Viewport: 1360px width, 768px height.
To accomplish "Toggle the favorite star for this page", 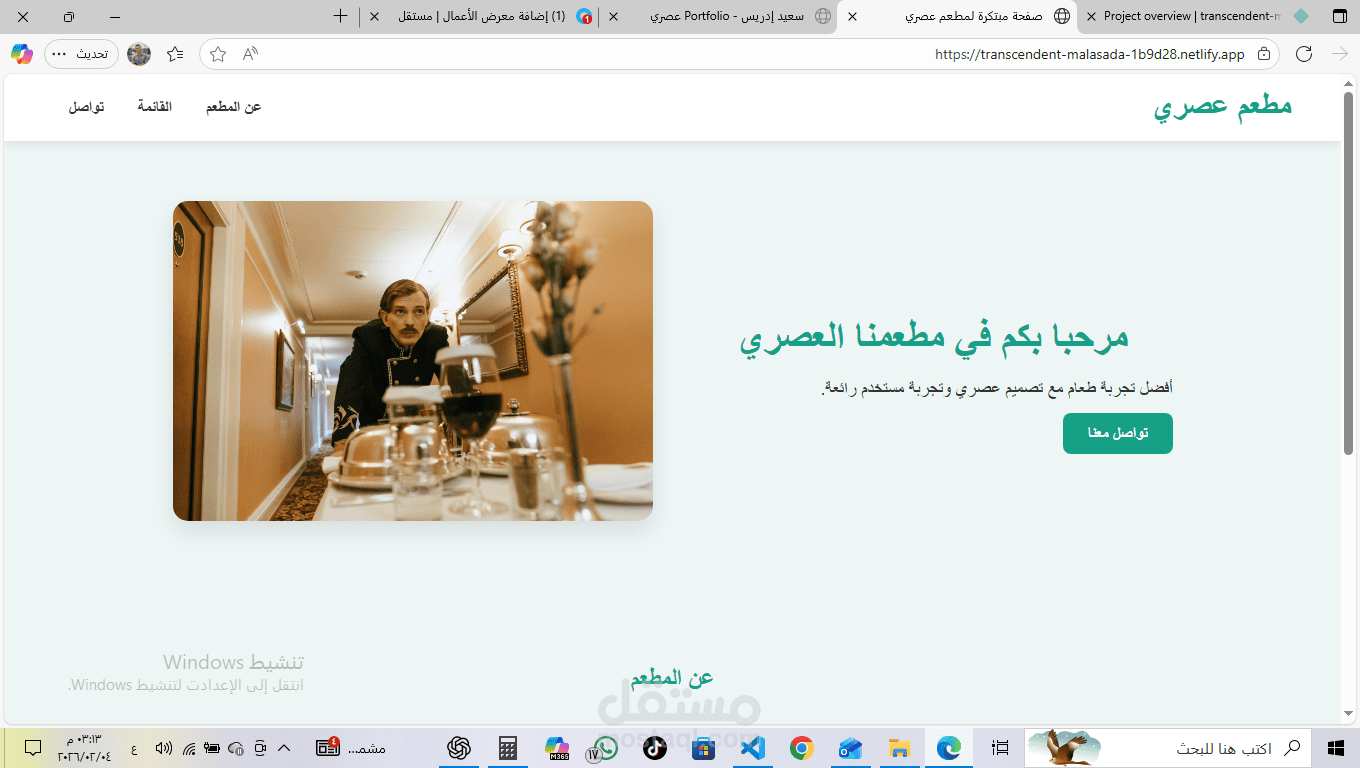I will (217, 54).
